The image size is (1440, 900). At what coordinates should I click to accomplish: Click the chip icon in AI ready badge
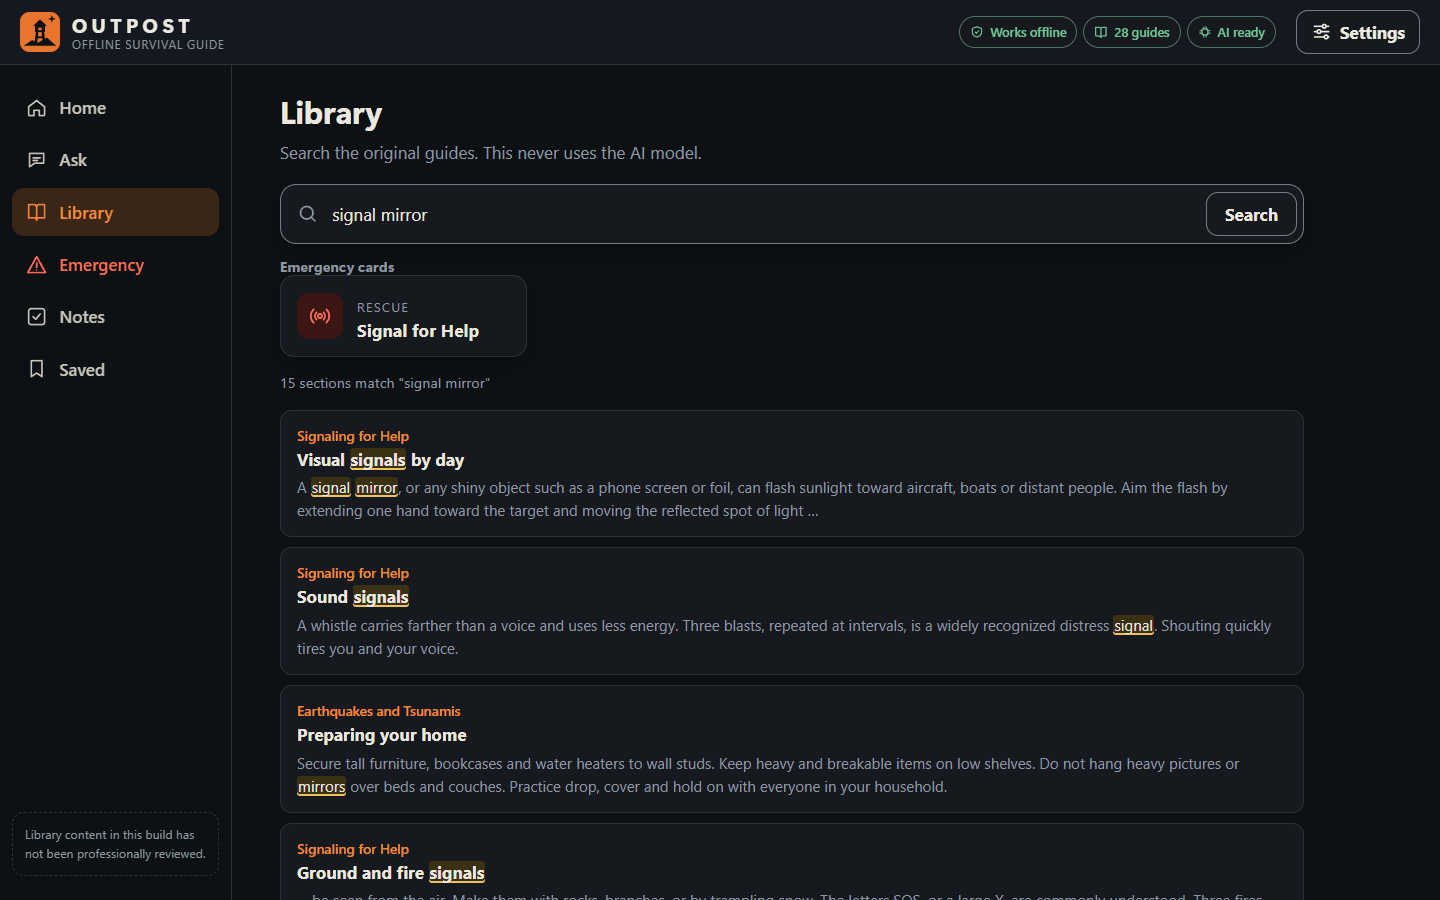pos(1205,32)
